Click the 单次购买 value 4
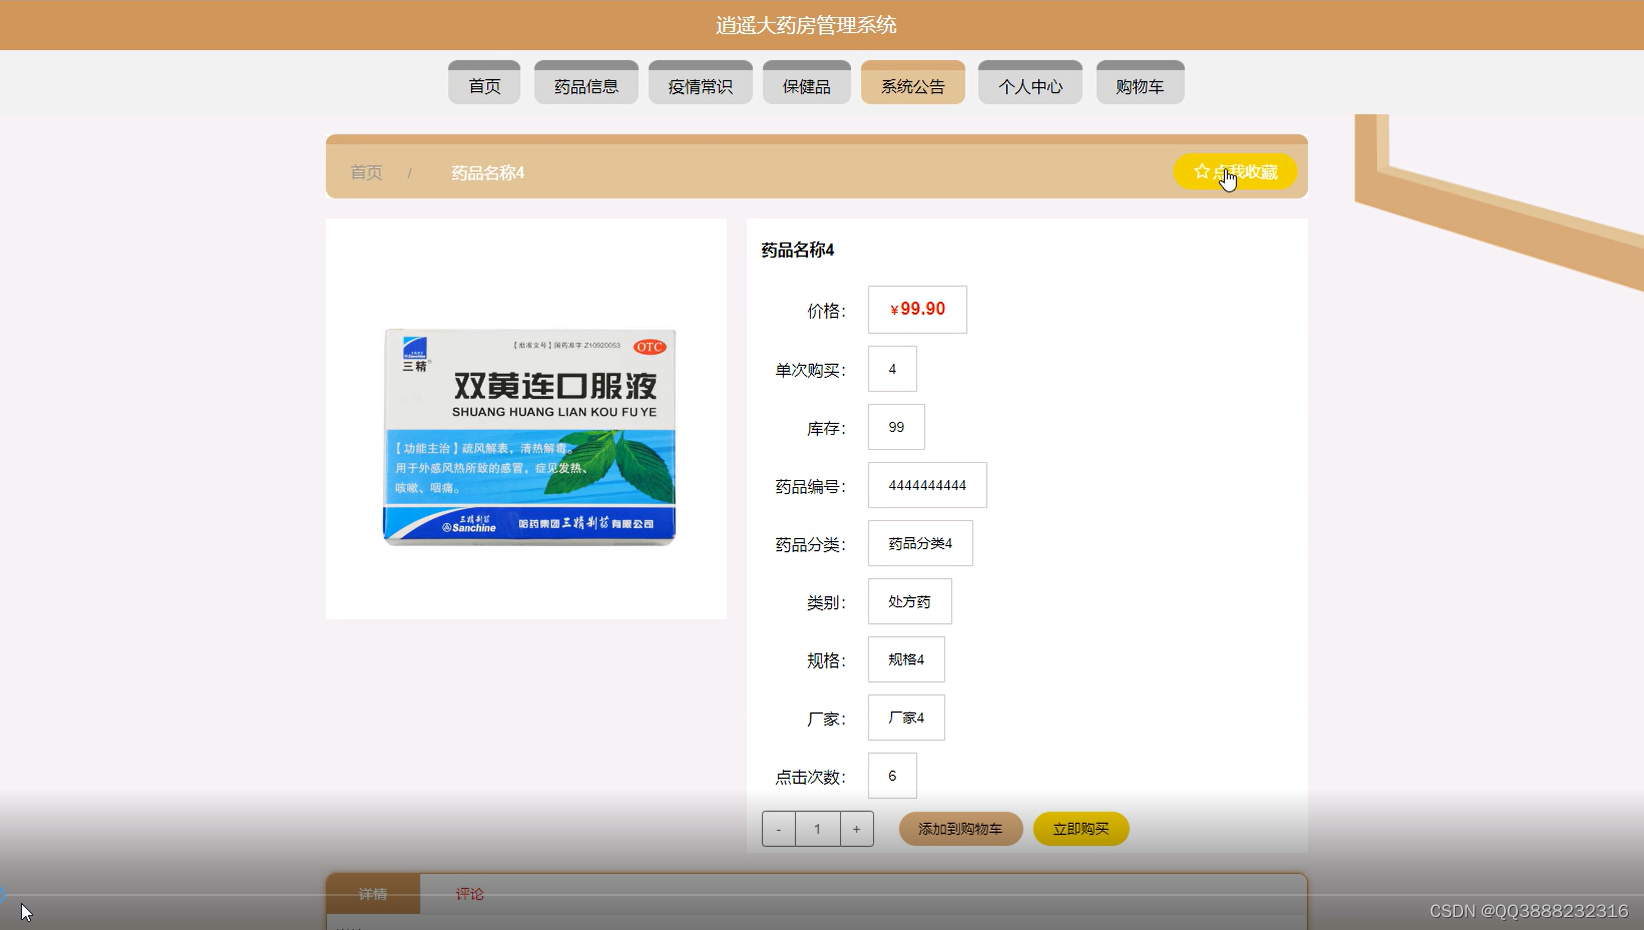This screenshot has width=1644, height=930. (892, 369)
